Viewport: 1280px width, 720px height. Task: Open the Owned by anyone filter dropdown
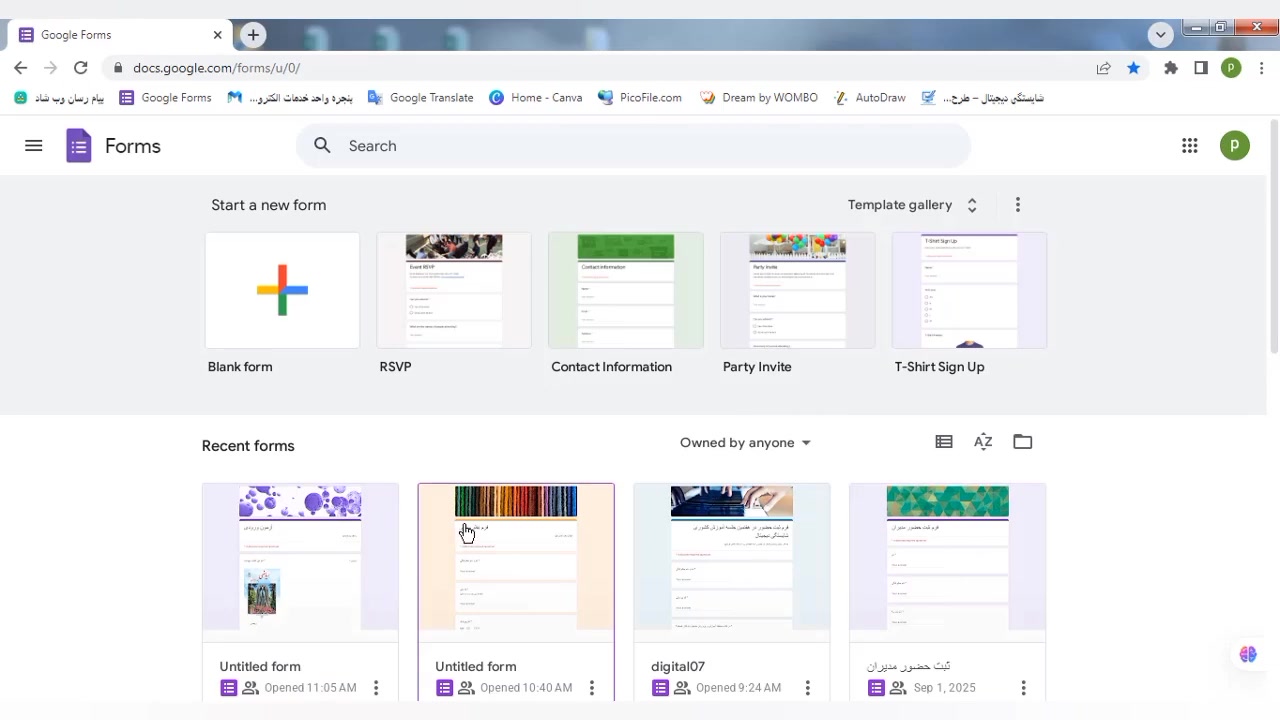(745, 443)
